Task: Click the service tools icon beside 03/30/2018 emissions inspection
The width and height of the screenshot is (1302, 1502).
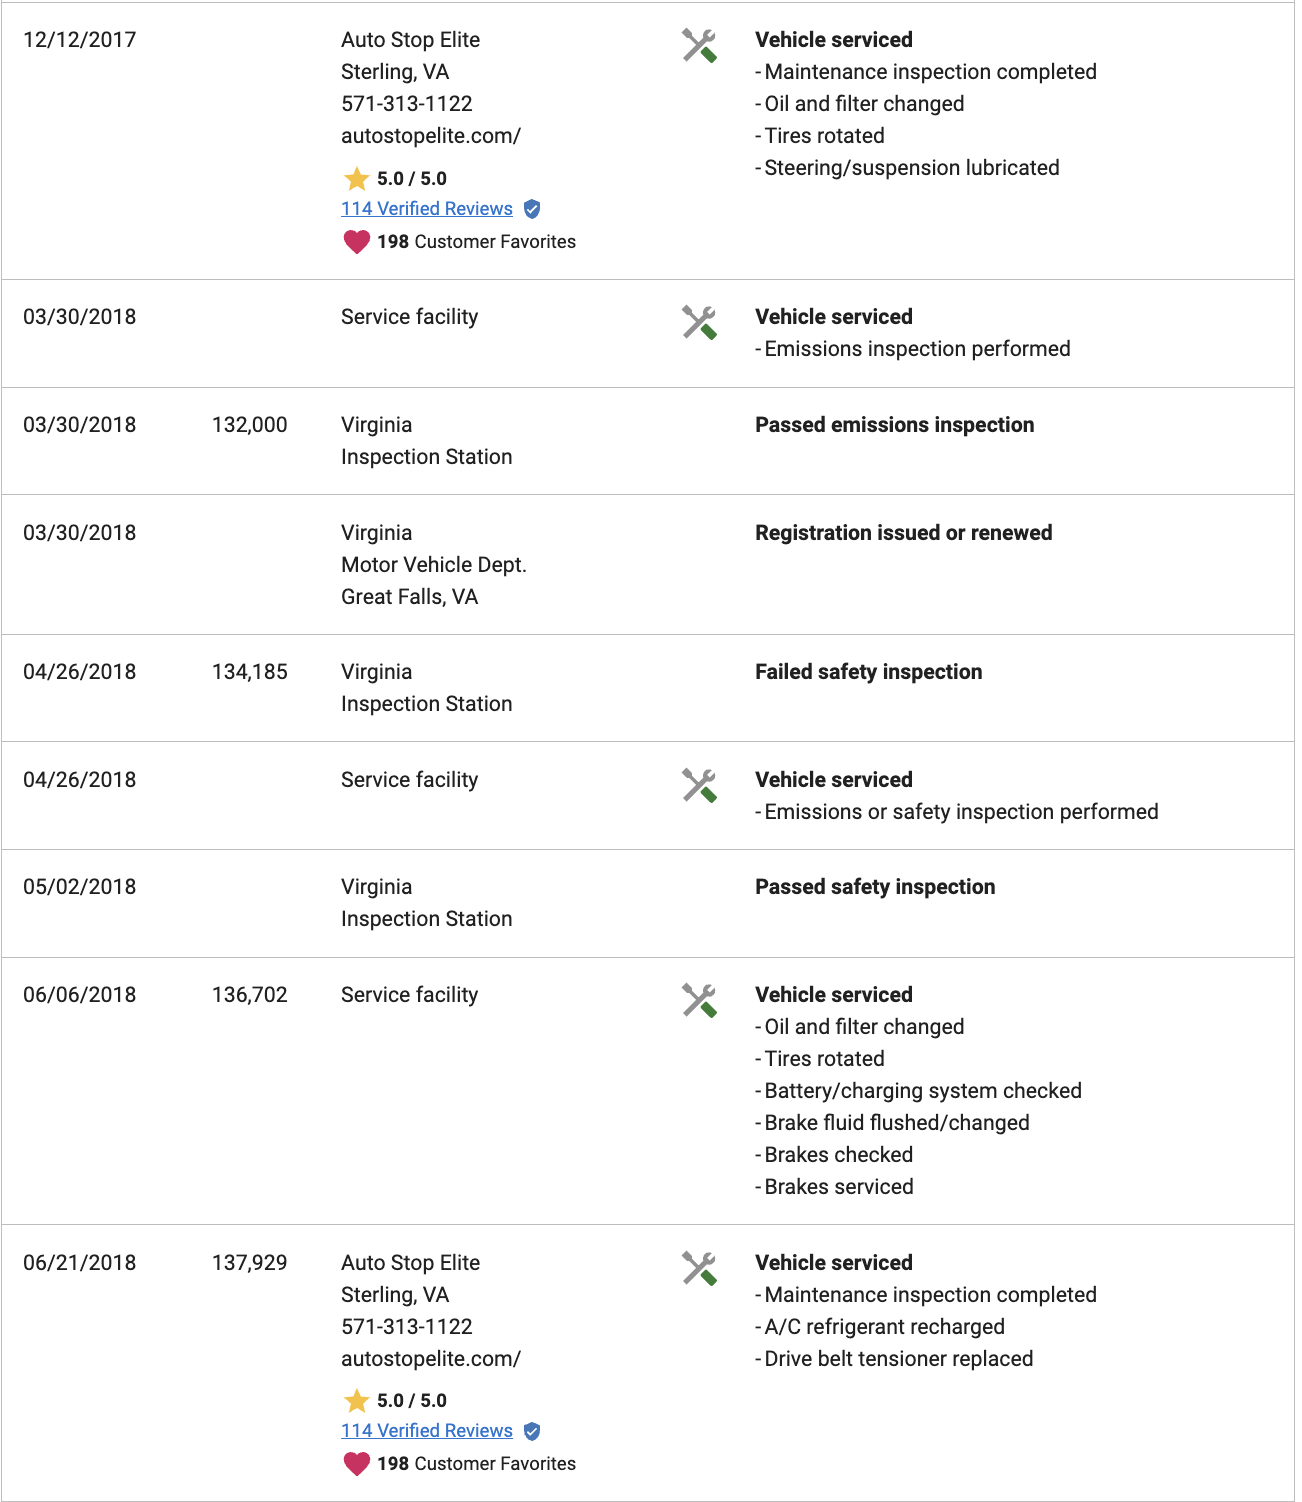Action: (x=699, y=323)
